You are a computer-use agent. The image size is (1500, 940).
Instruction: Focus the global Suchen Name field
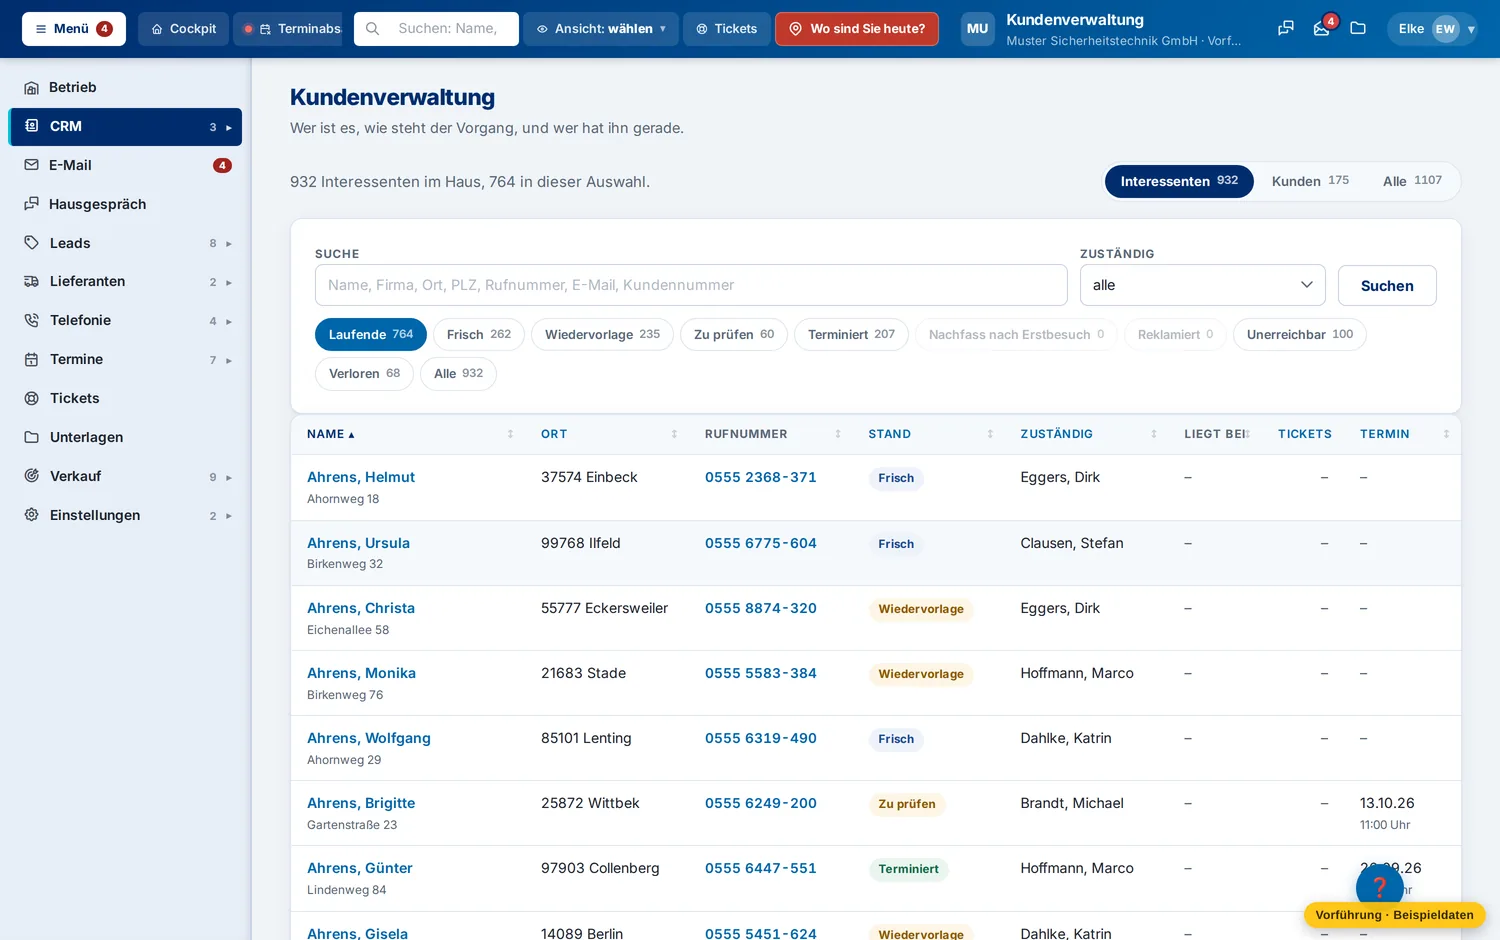(x=436, y=29)
